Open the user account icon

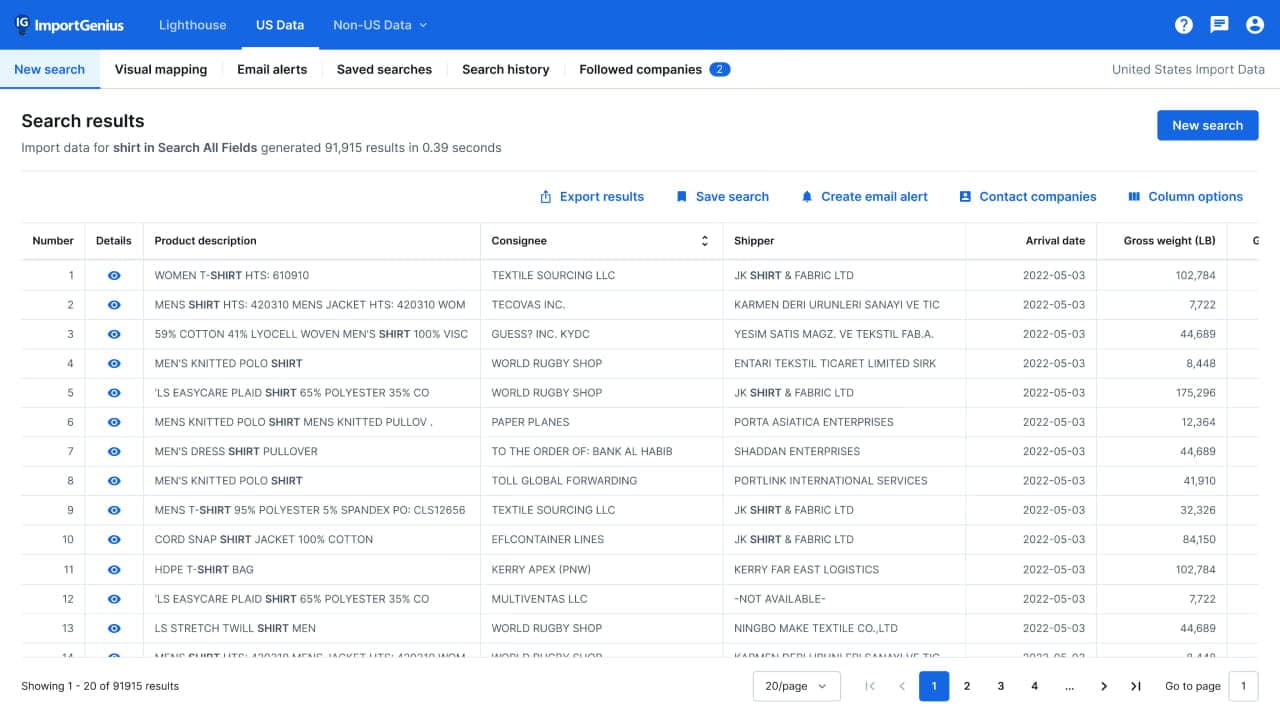[x=1255, y=24]
